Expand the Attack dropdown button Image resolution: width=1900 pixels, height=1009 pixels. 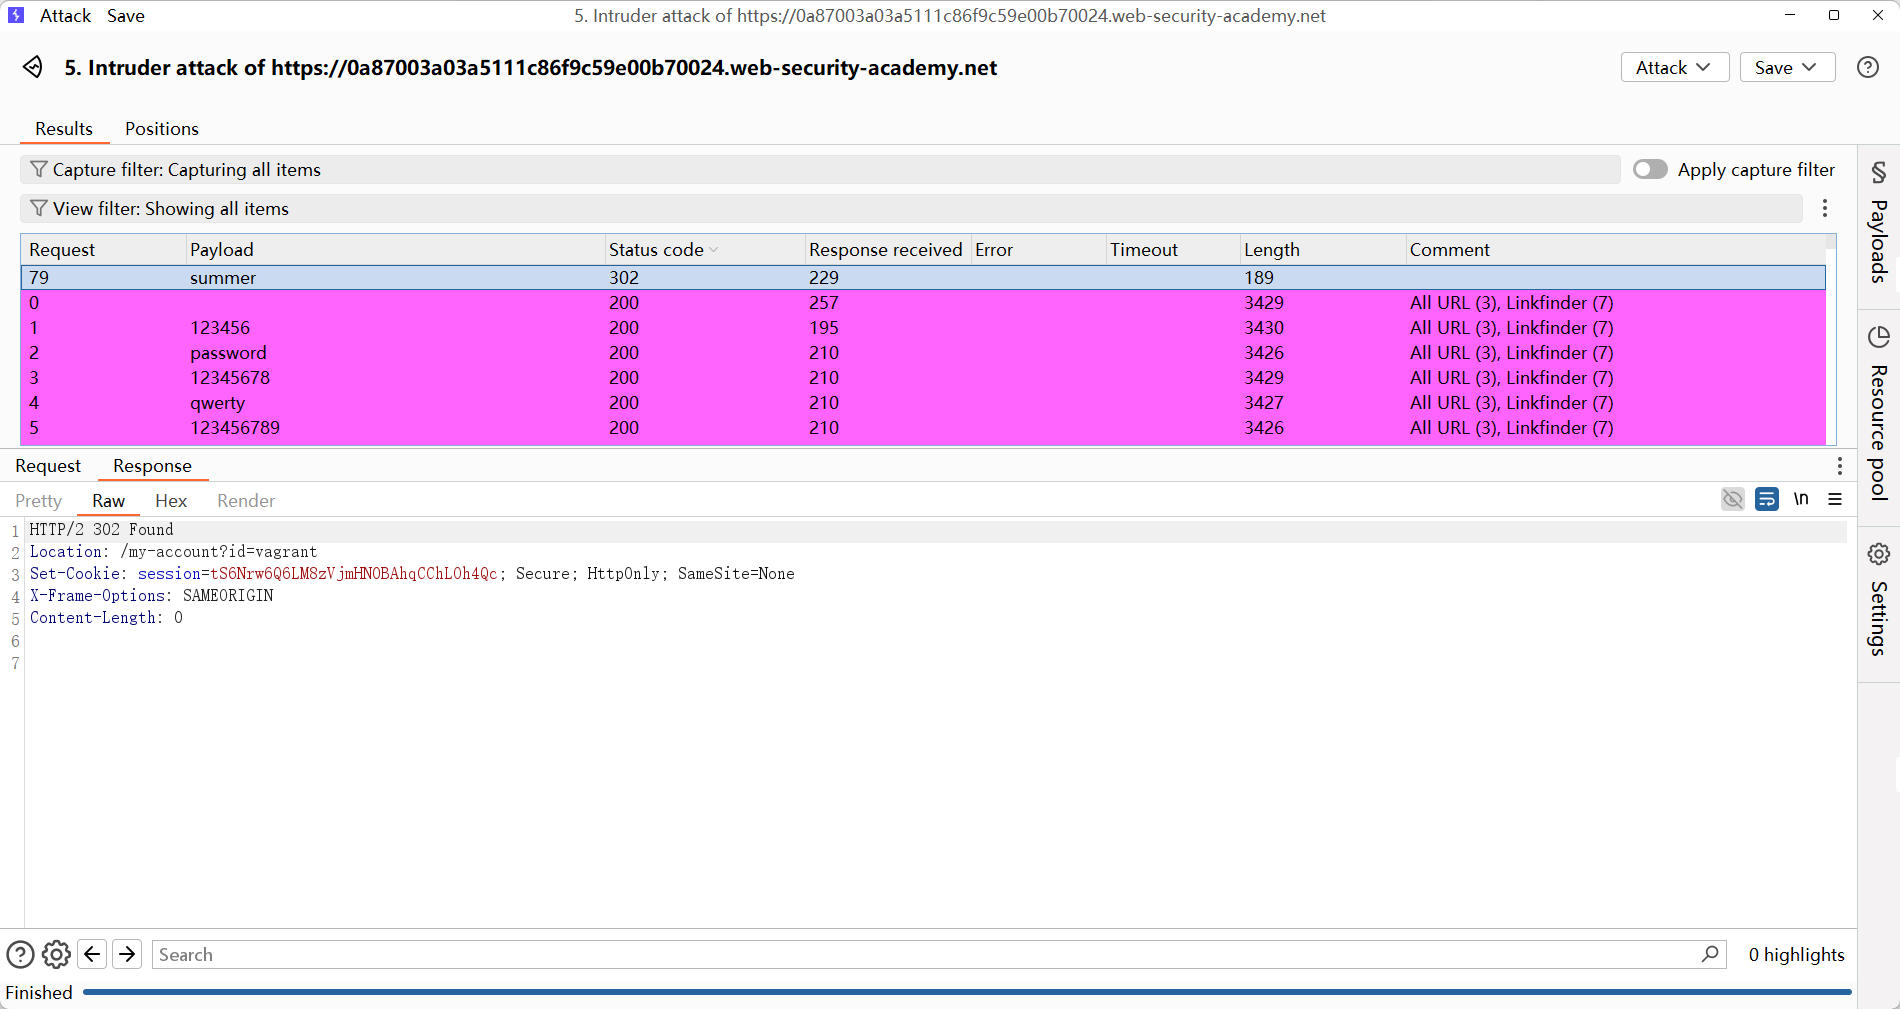click(x=1674, y=67)
